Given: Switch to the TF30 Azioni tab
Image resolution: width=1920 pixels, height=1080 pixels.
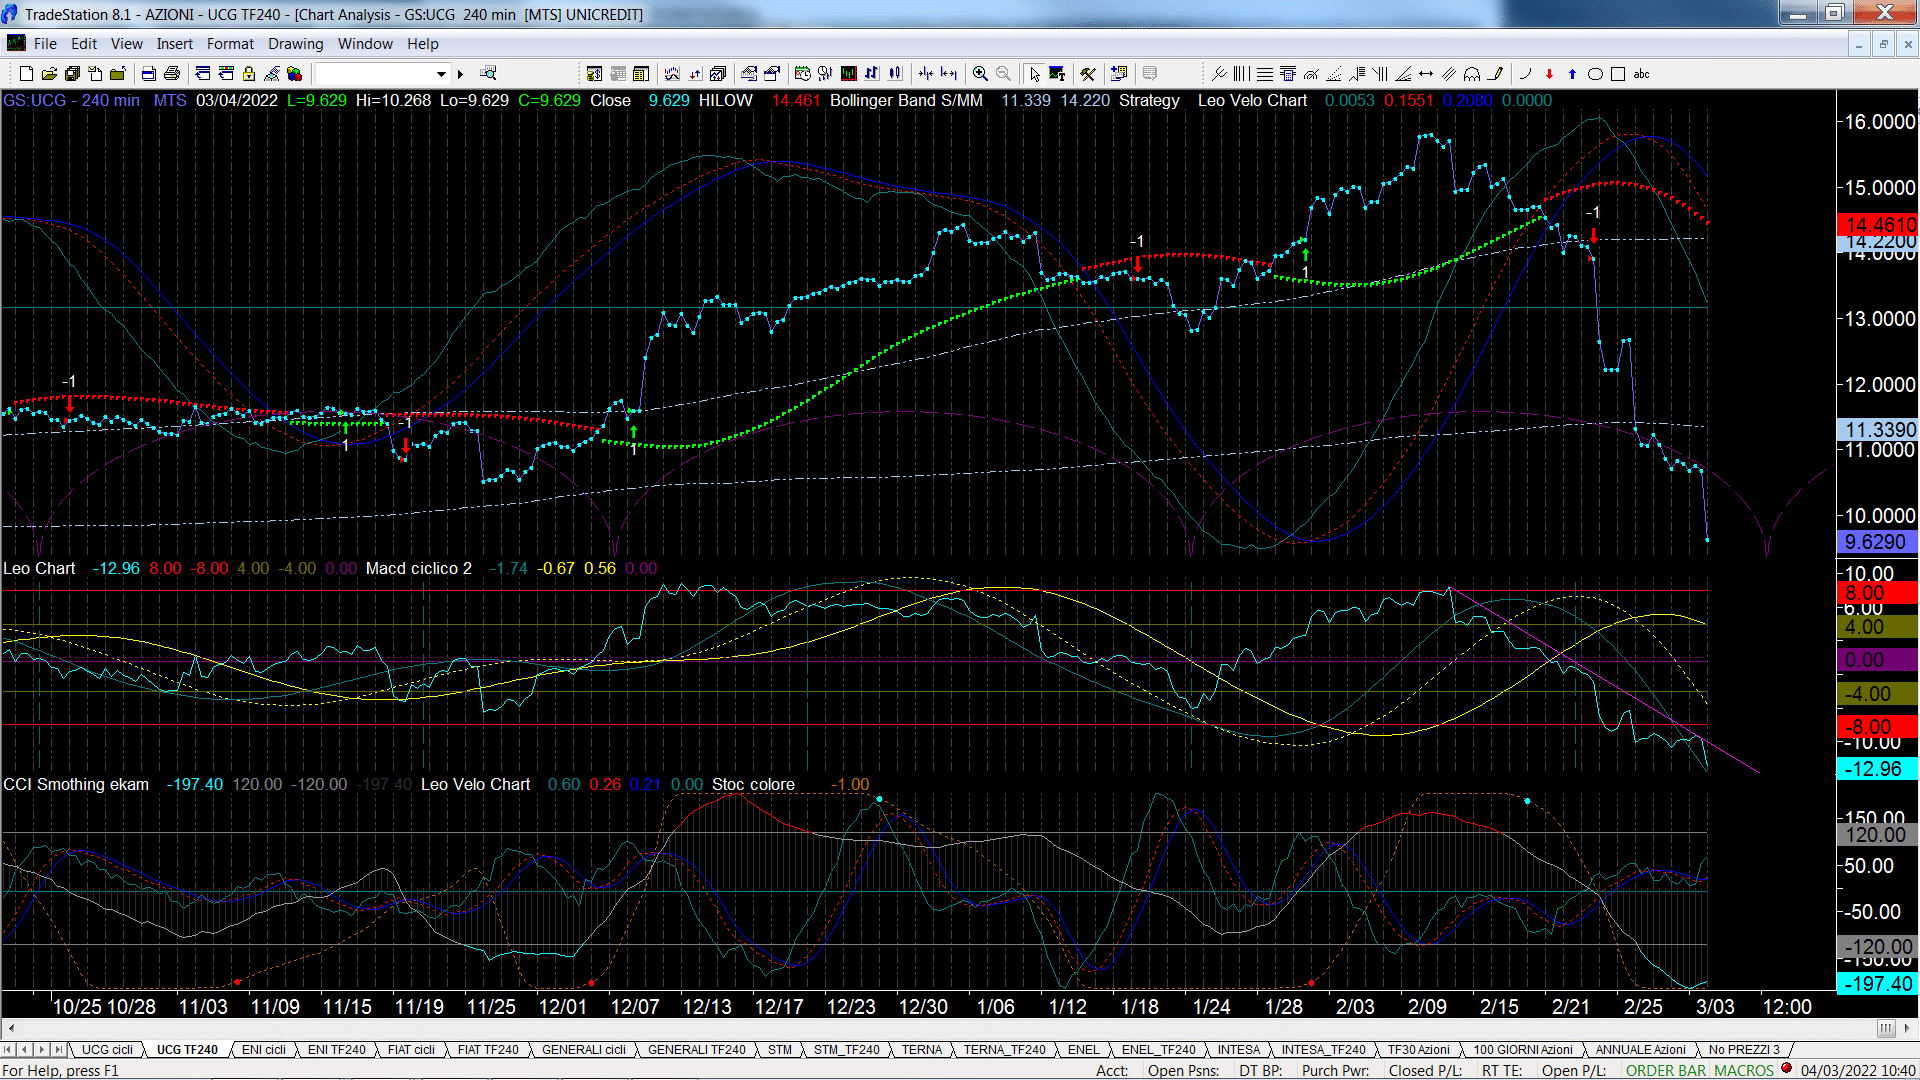Looking at the screenshot, I should click(1419, 1049).
